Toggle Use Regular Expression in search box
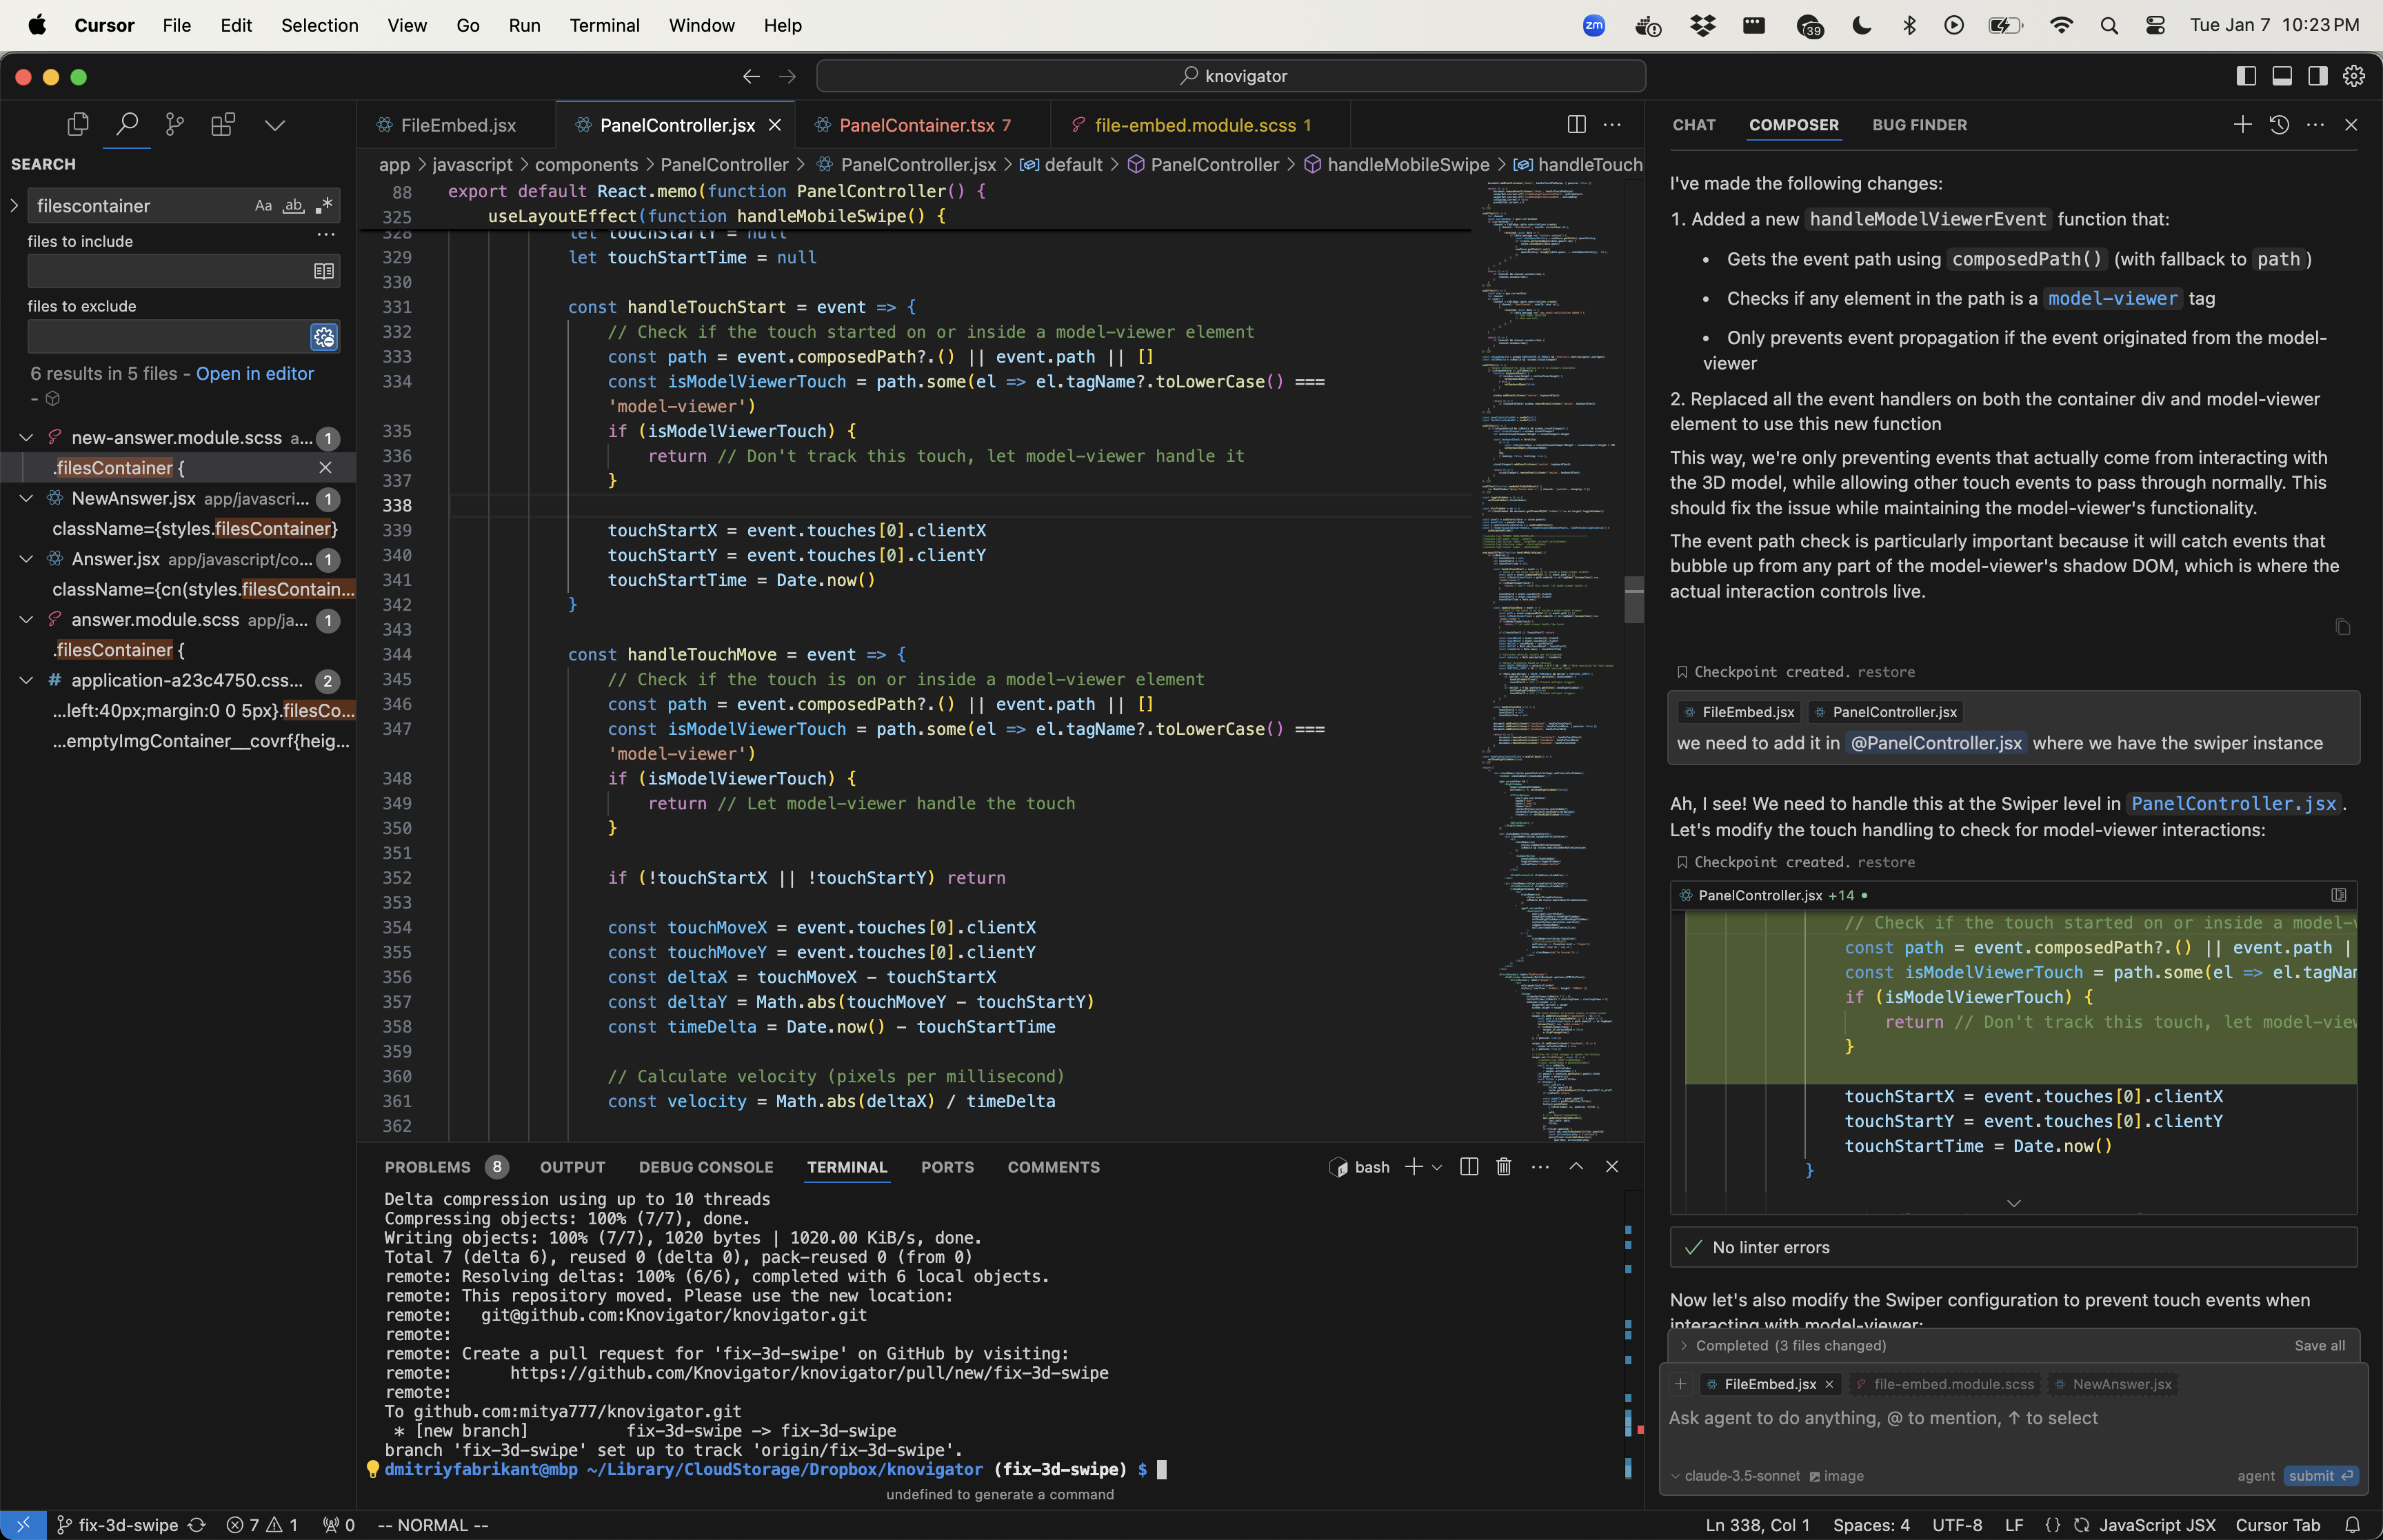The height and width of the screenshot is (1540, 2383). (324, 205)
